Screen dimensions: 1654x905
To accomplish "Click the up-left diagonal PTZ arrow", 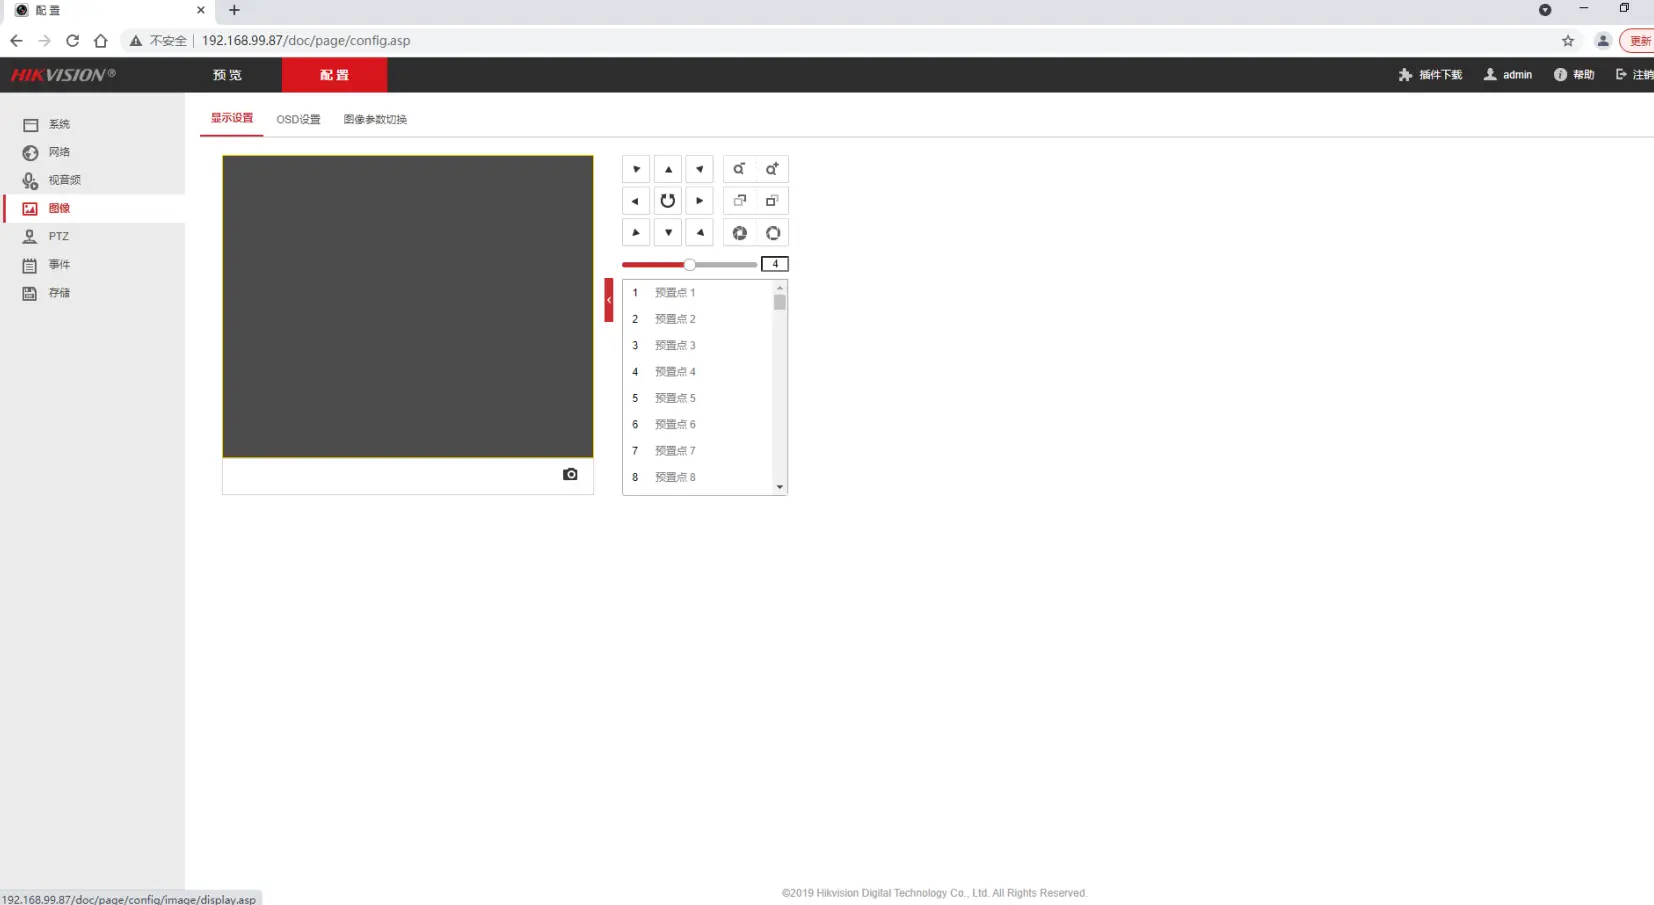I will click(x=636, y=169).
